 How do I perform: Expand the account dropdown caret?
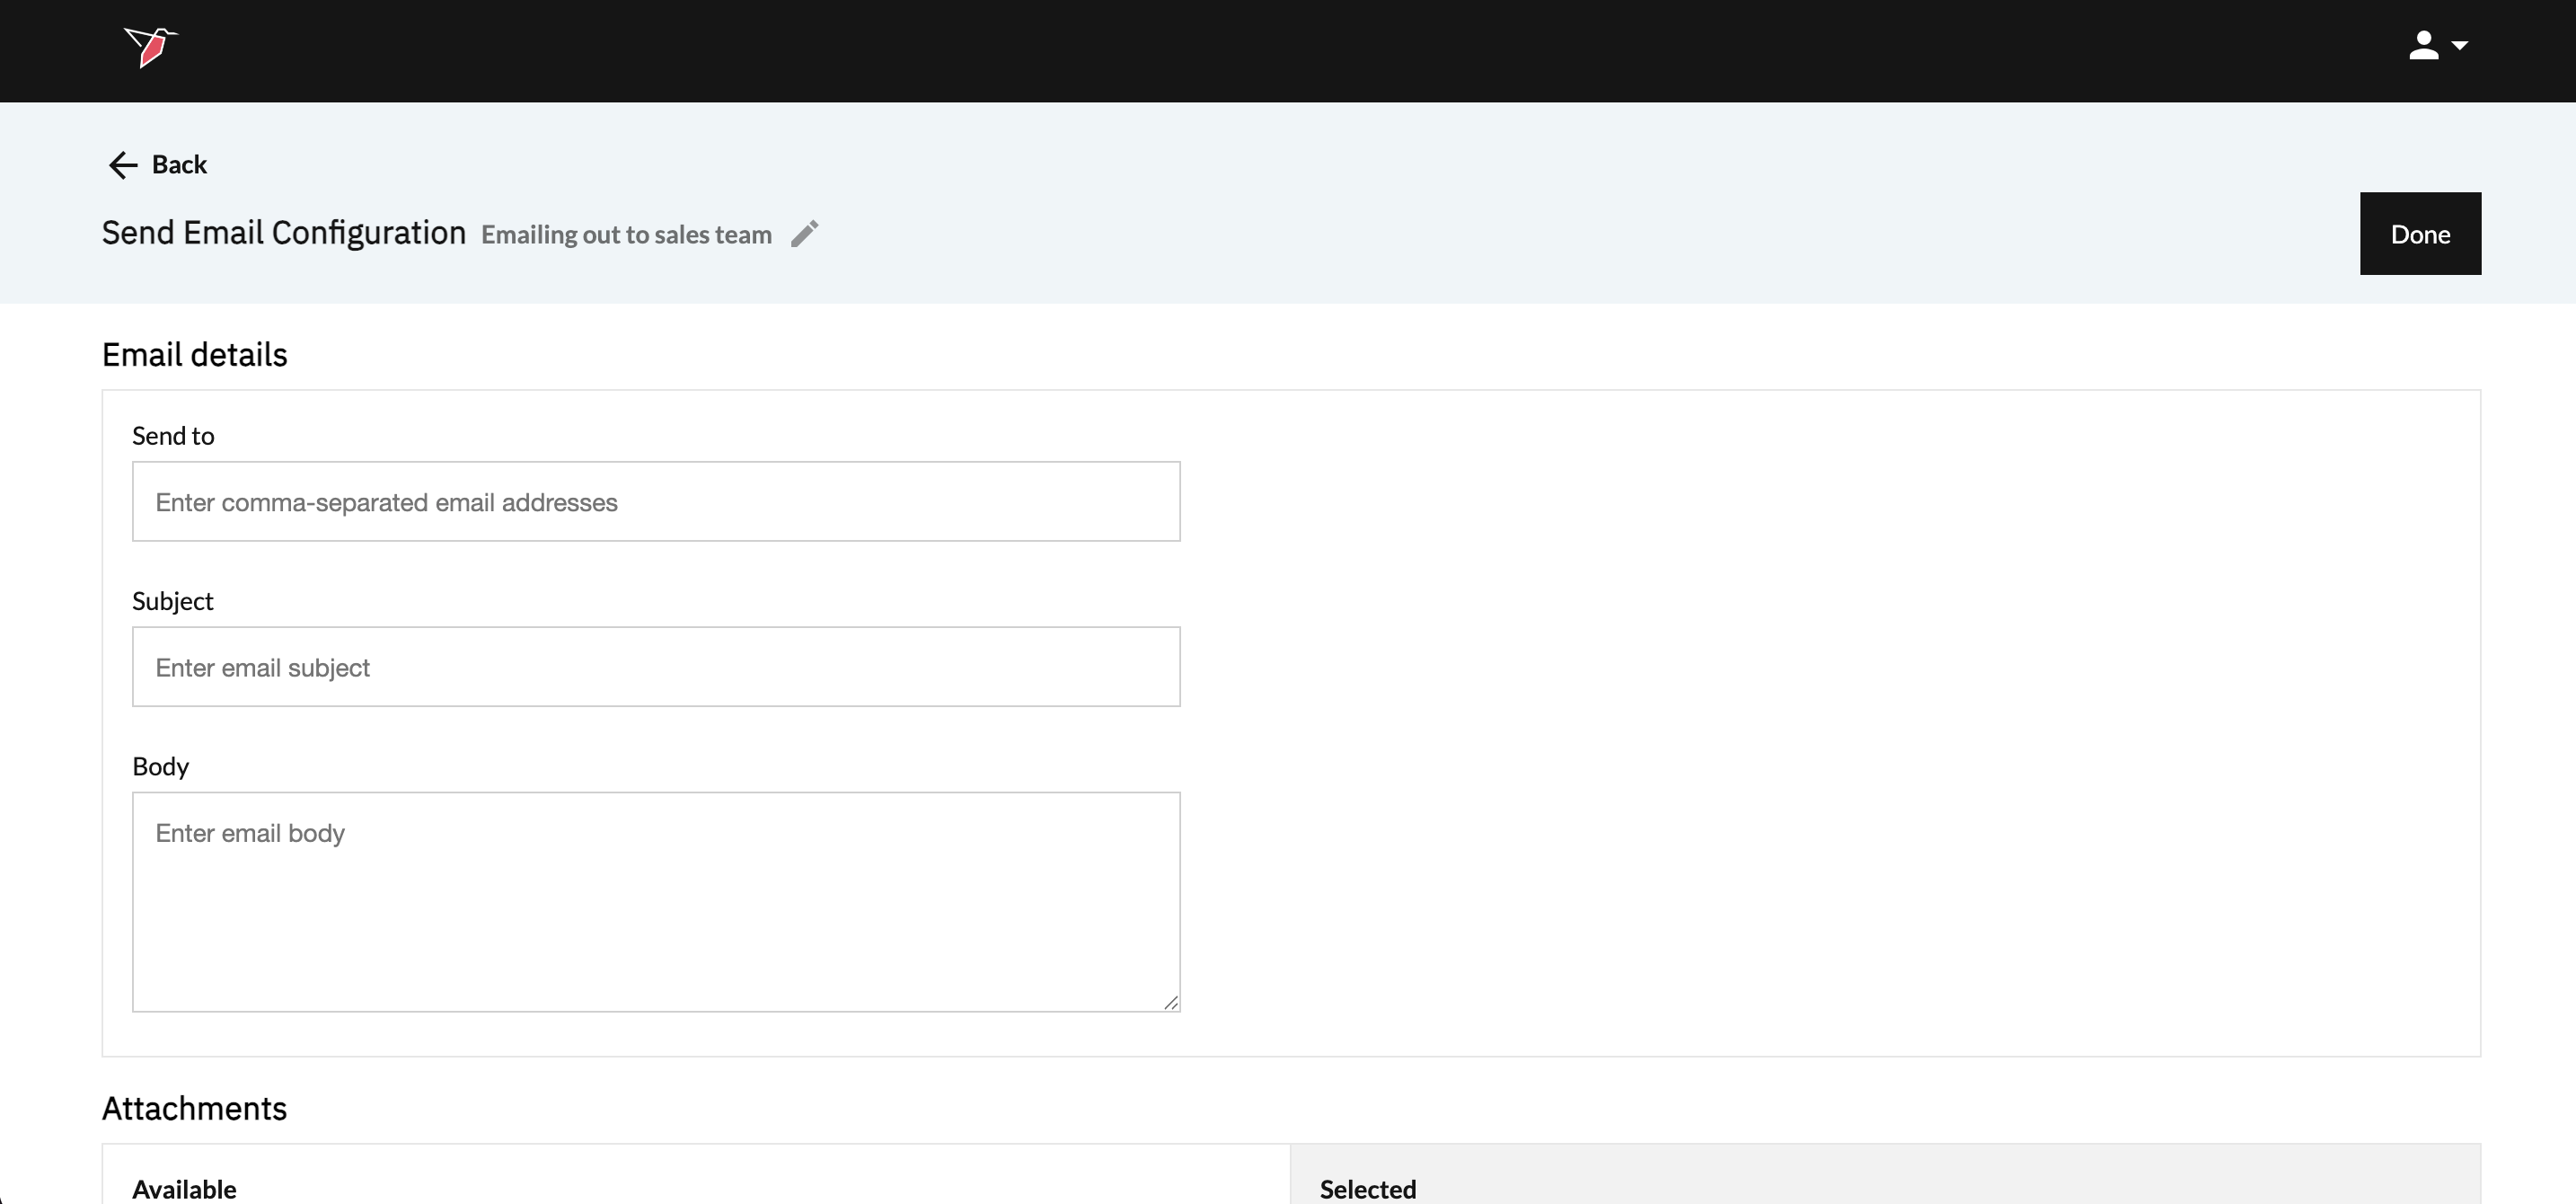(2460, 46)
